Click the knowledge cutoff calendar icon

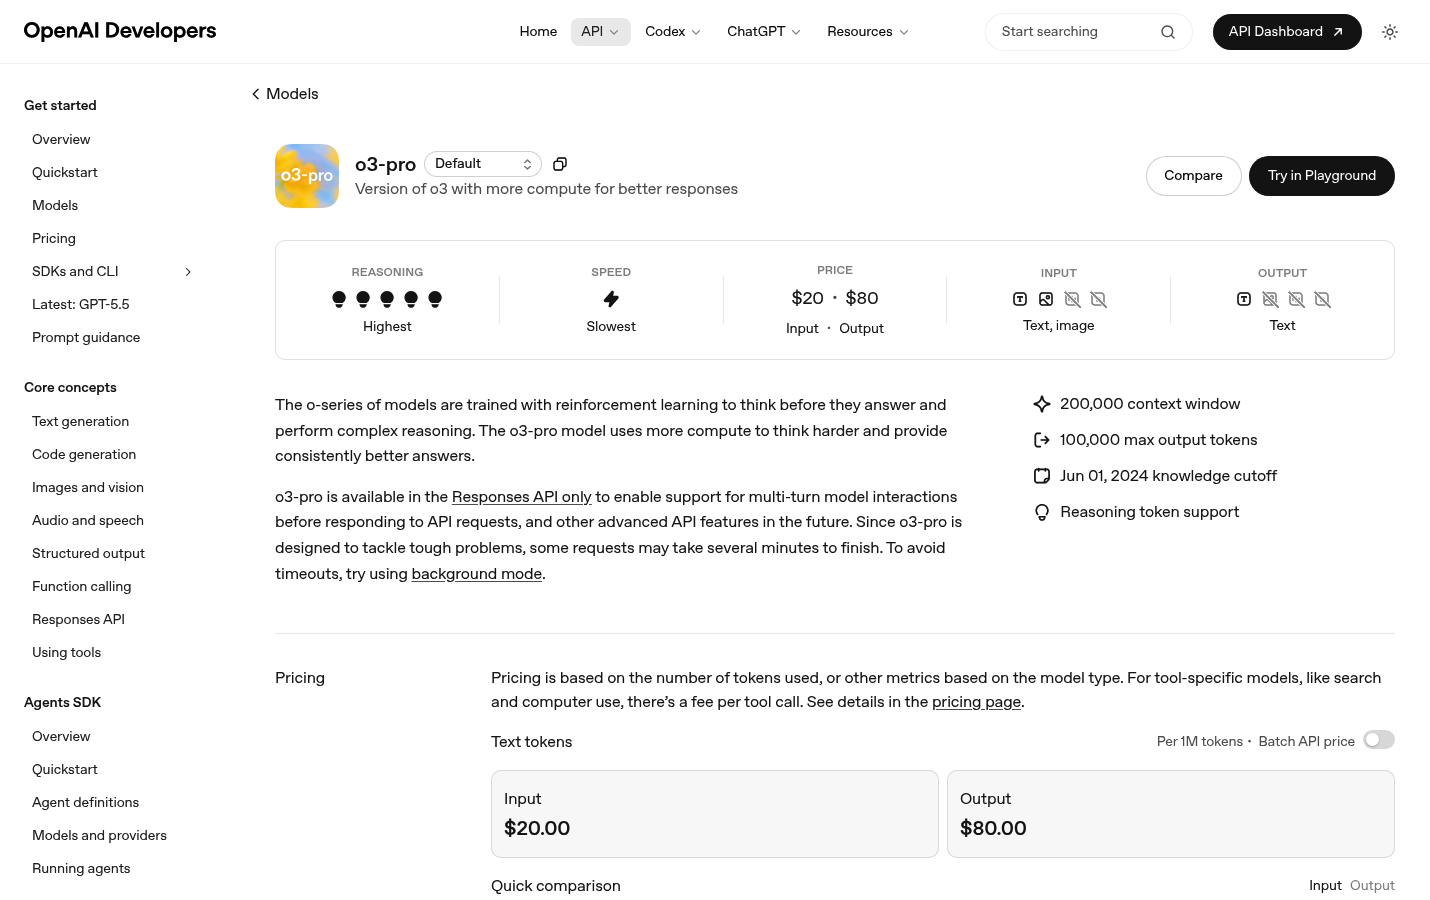(x=1042, y=476)
